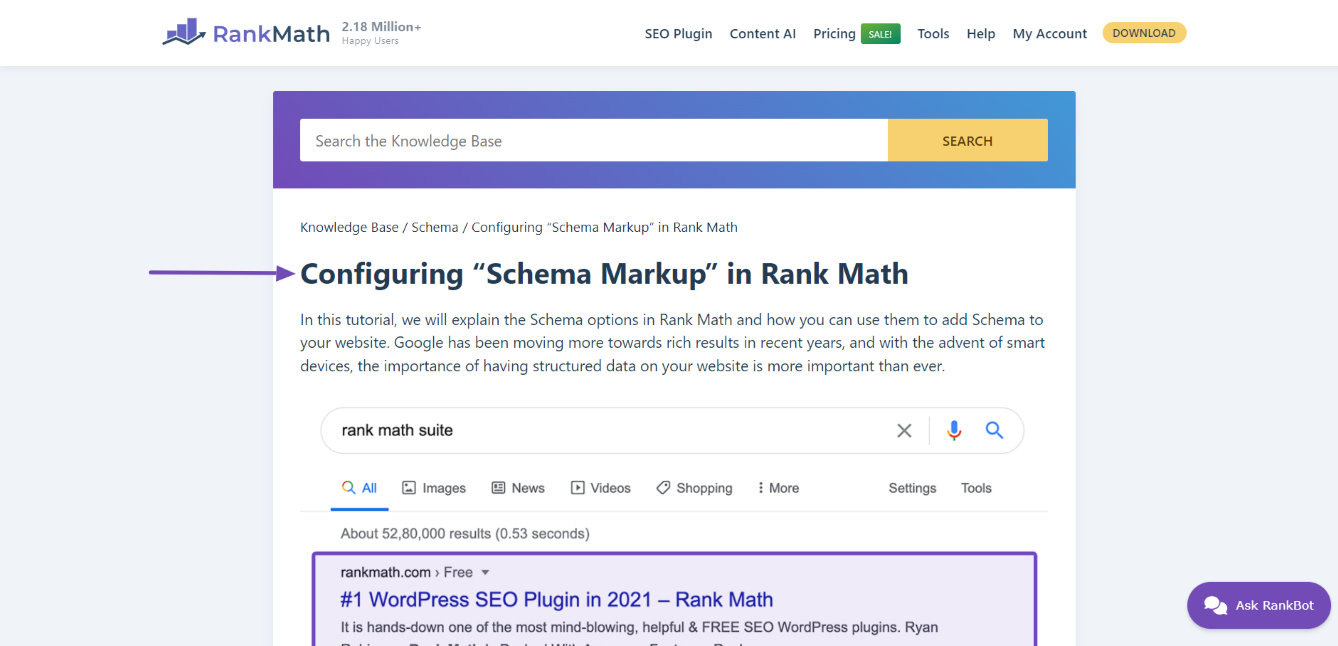The height and width of the screenshot is (646, 1338).
Task: Click the 'About 52,80,000 results' text
Action: coord(465,533)
